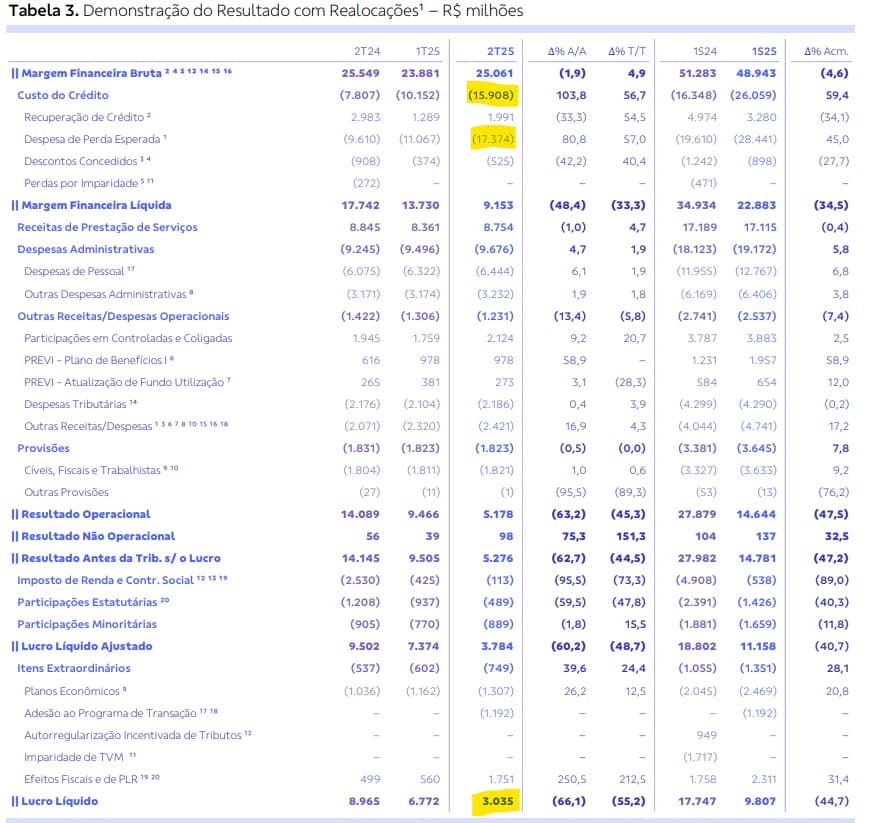Select the Δ% A/A column header
The height and width of the screenshot is (823, 885).
pos(566,49)
